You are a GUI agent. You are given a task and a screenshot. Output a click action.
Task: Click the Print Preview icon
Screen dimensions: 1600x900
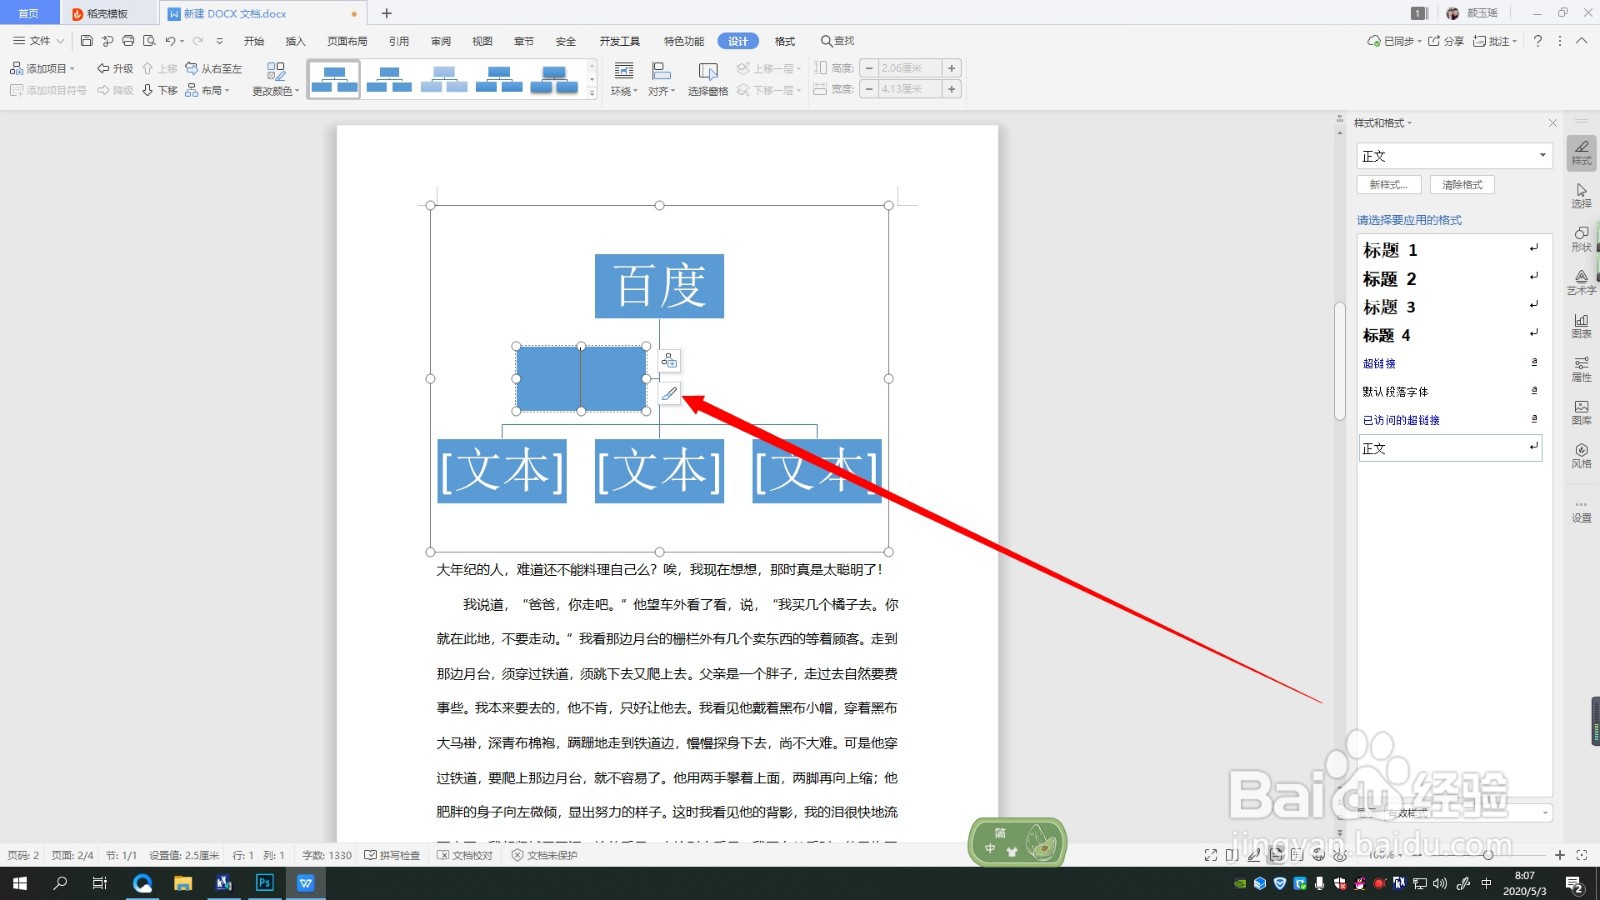pos(149,41)
